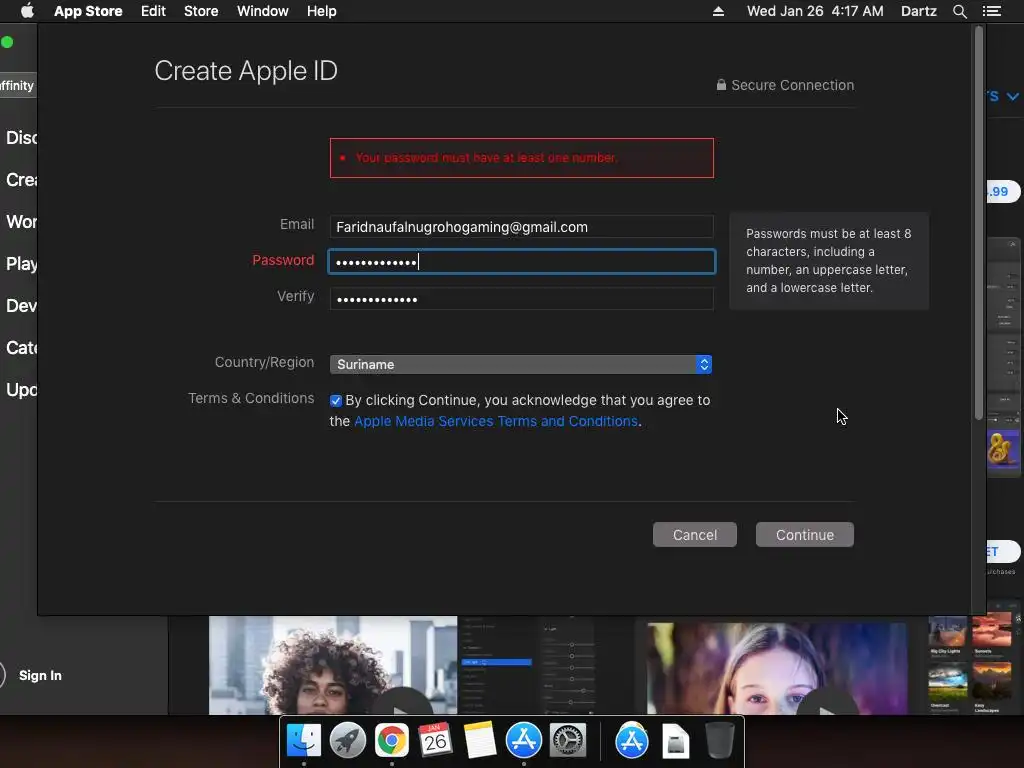
Task: Open the App Store menu
Action: coord(88,11)
